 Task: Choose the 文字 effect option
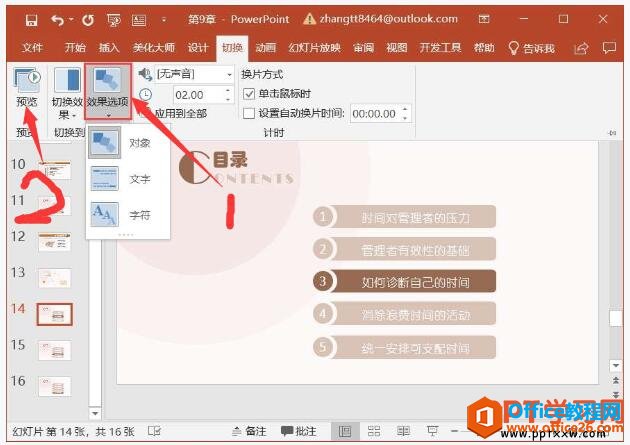coord(127,179)
